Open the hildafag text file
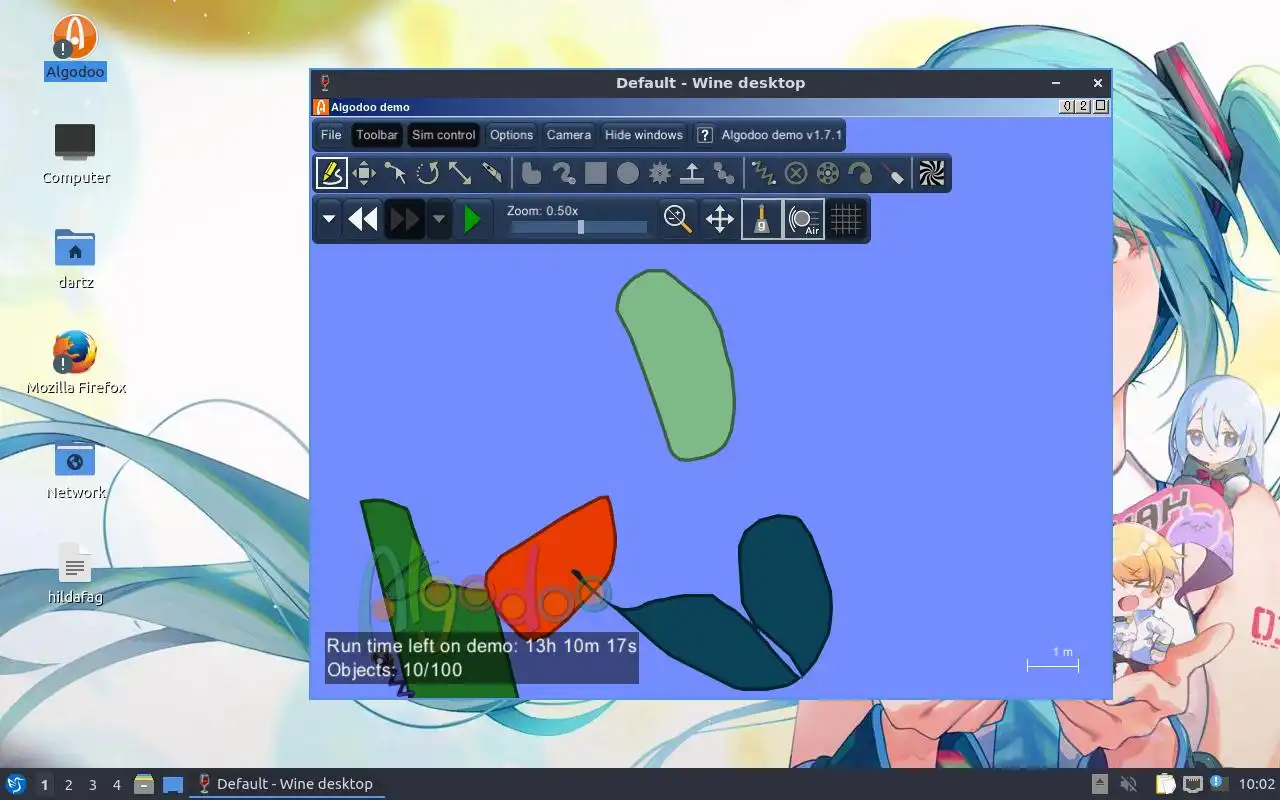1280x800 pixels. click(75, 574)
